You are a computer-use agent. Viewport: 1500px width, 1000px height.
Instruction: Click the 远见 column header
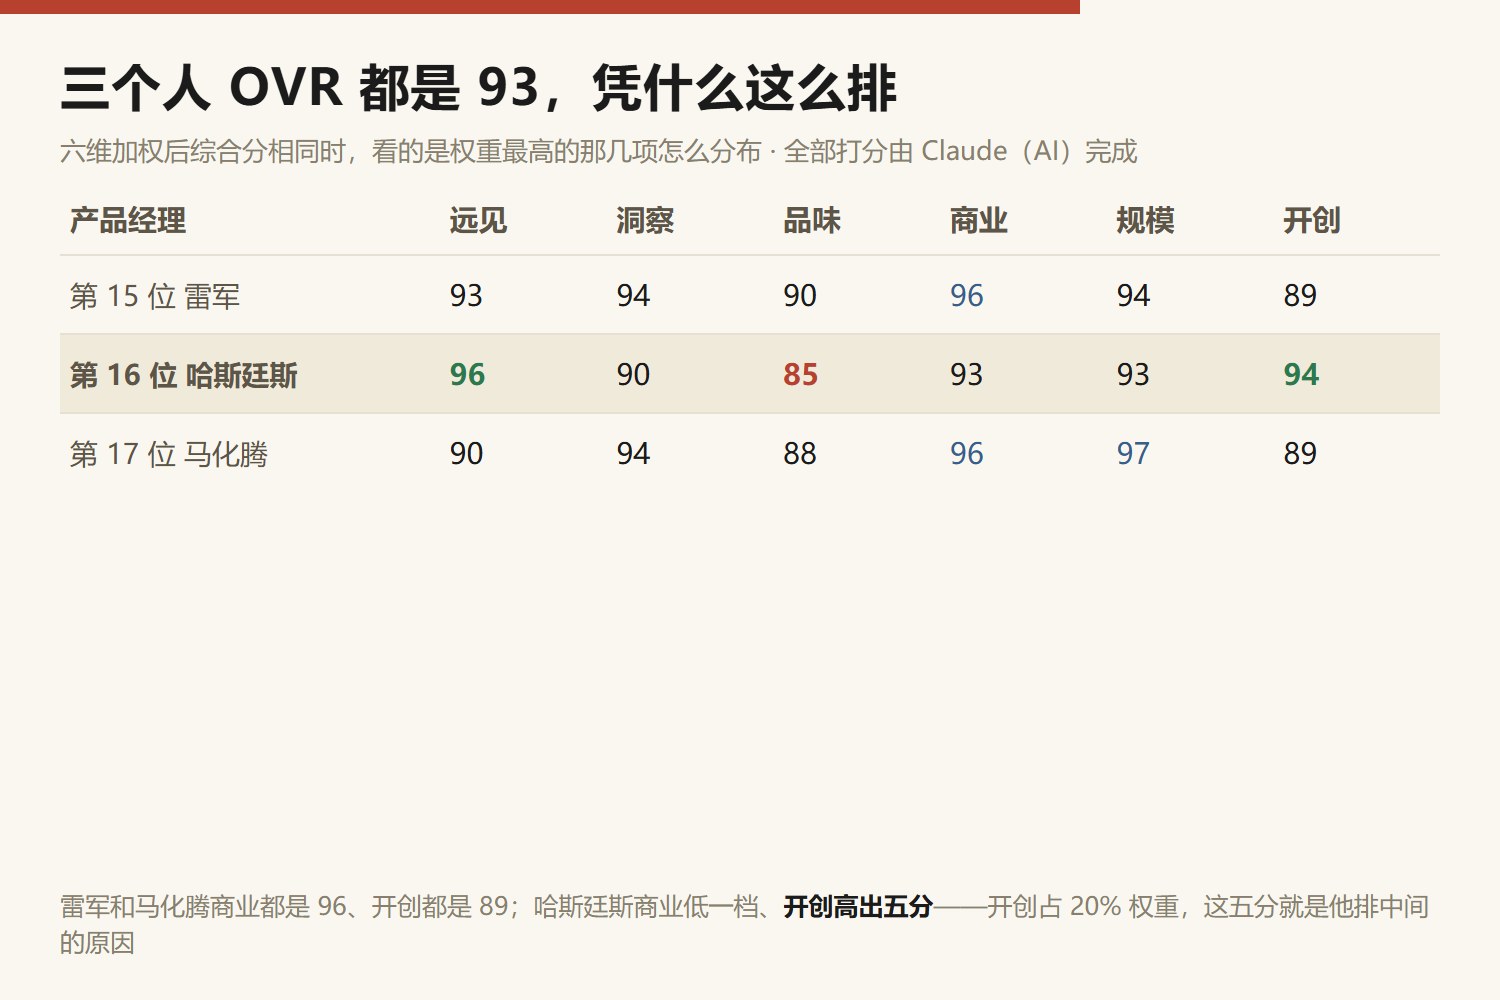(x=478, y=221)
